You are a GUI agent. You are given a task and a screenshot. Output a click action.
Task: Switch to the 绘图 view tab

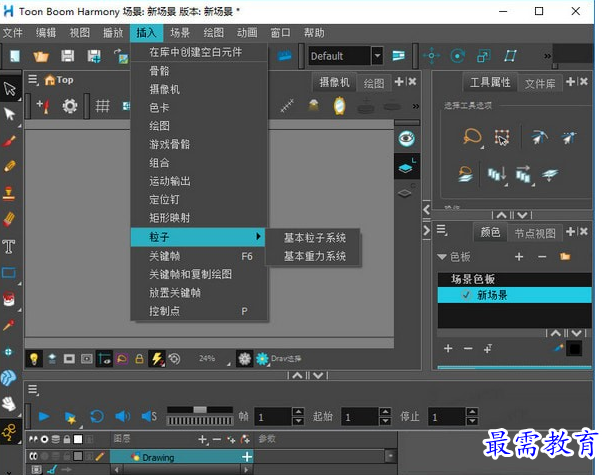coord(374,84)
